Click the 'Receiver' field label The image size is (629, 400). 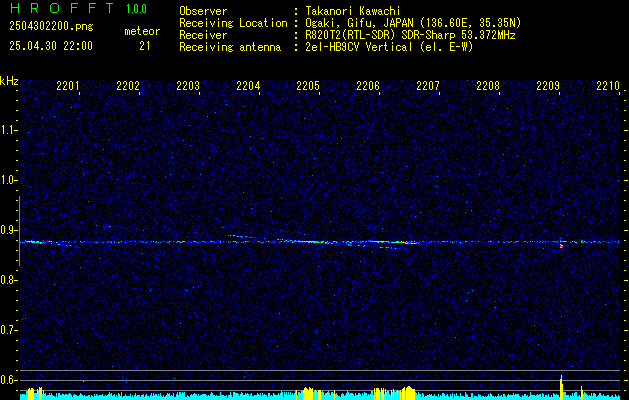point(203,35)
